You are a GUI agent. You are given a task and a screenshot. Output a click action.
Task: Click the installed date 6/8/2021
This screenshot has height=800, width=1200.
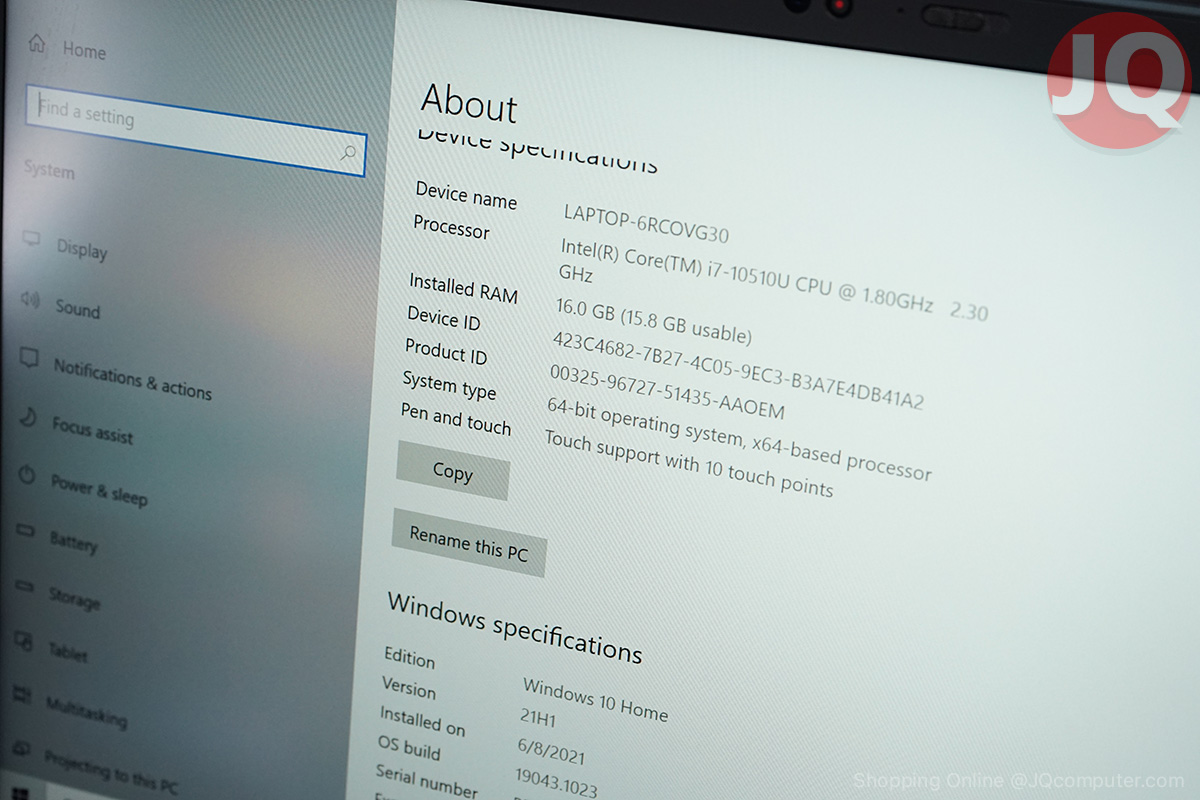click(551, 752)
